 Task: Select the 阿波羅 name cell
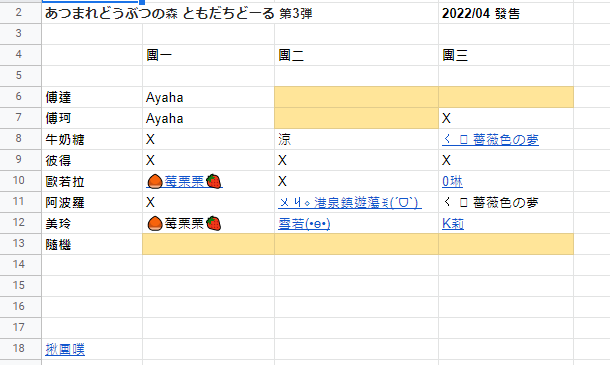pos(92,202)
